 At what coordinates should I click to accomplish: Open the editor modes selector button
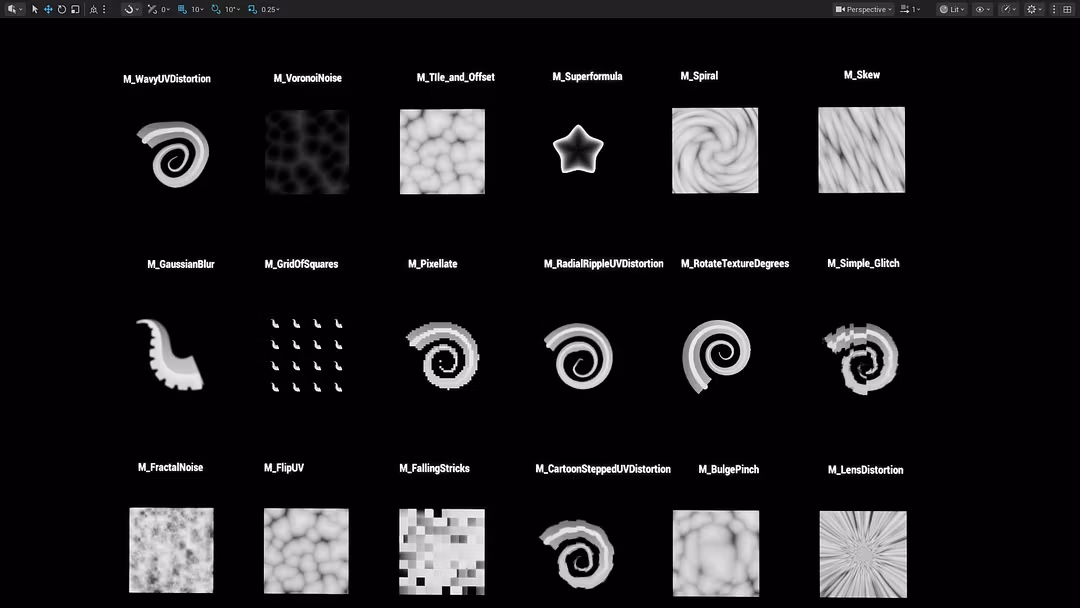click(14, 9)
